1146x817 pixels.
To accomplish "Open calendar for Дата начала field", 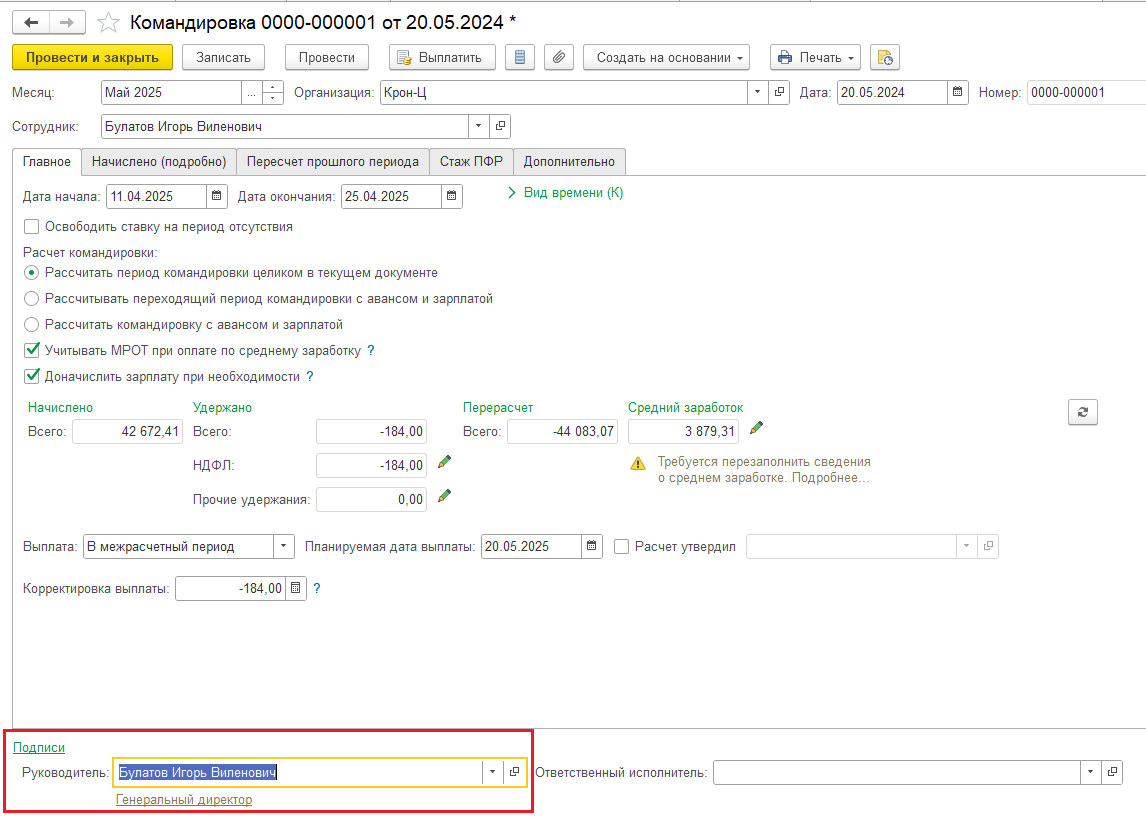I will (217, 196).
